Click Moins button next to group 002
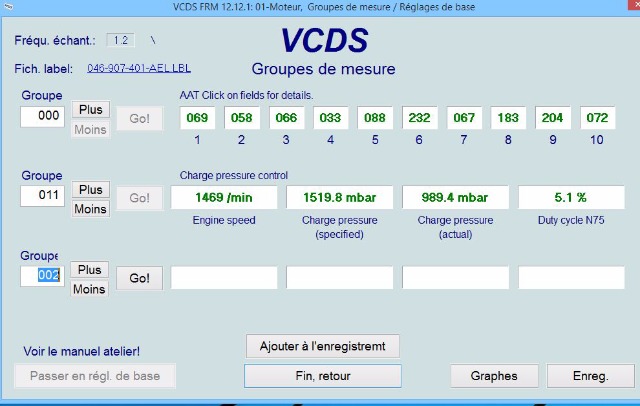Image resolution: width=640 pixels, height=406 pixels. [89, 289]
